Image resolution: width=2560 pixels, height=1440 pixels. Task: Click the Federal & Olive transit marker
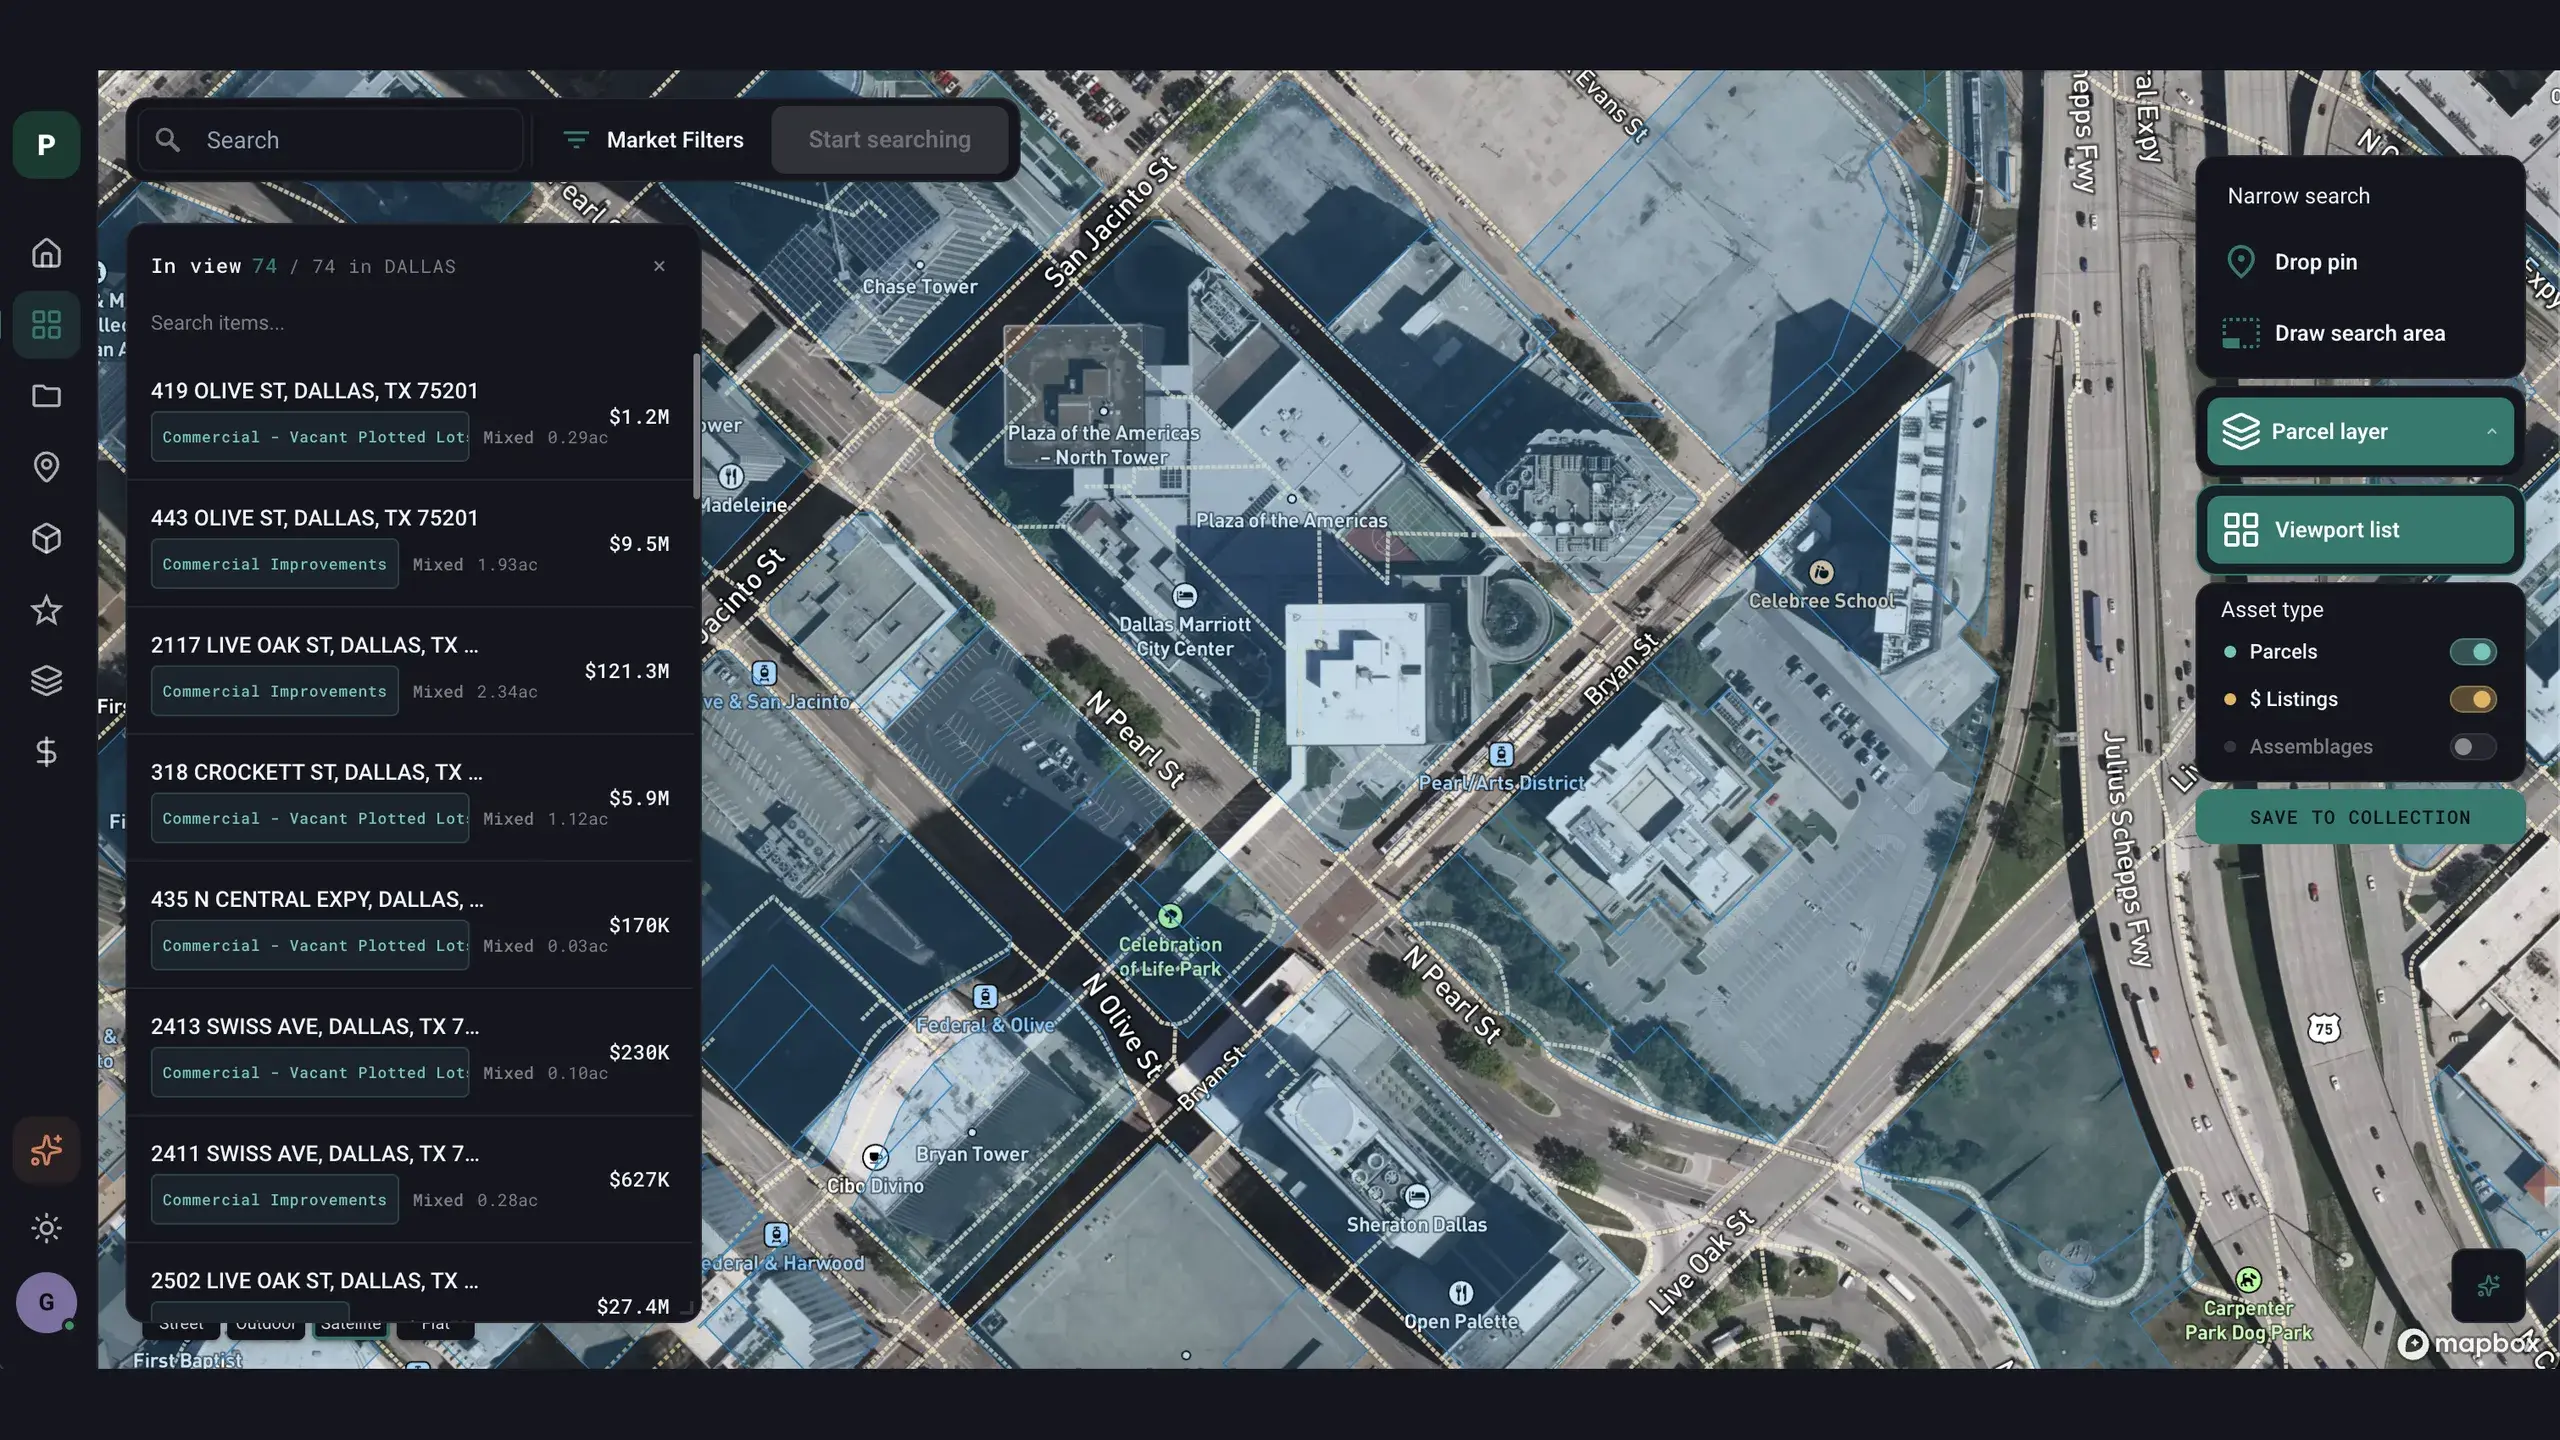[x=985, y=997]
